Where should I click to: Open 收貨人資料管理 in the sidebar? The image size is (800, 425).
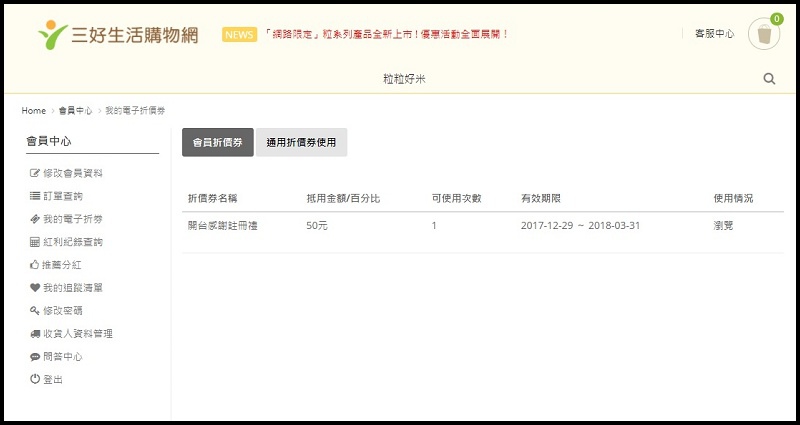click(x=78, y=334)
